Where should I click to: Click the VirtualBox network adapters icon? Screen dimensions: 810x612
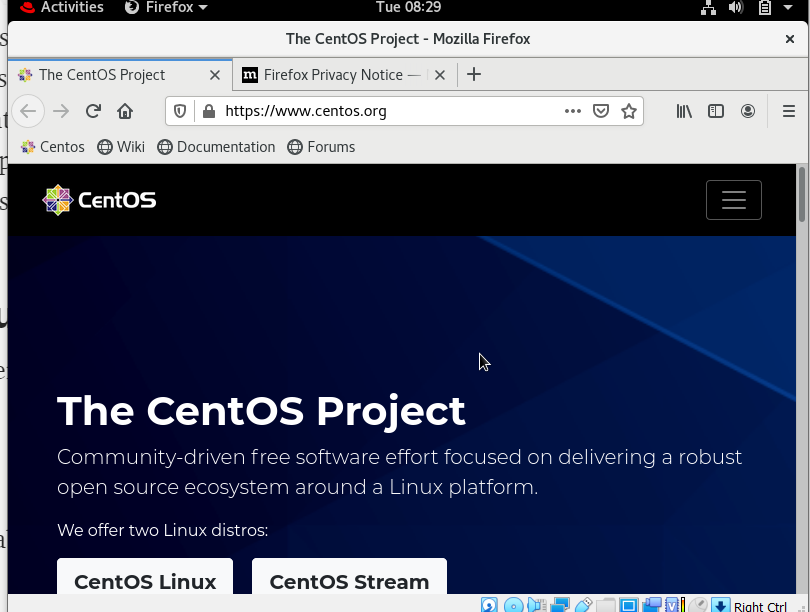point(560,605)
